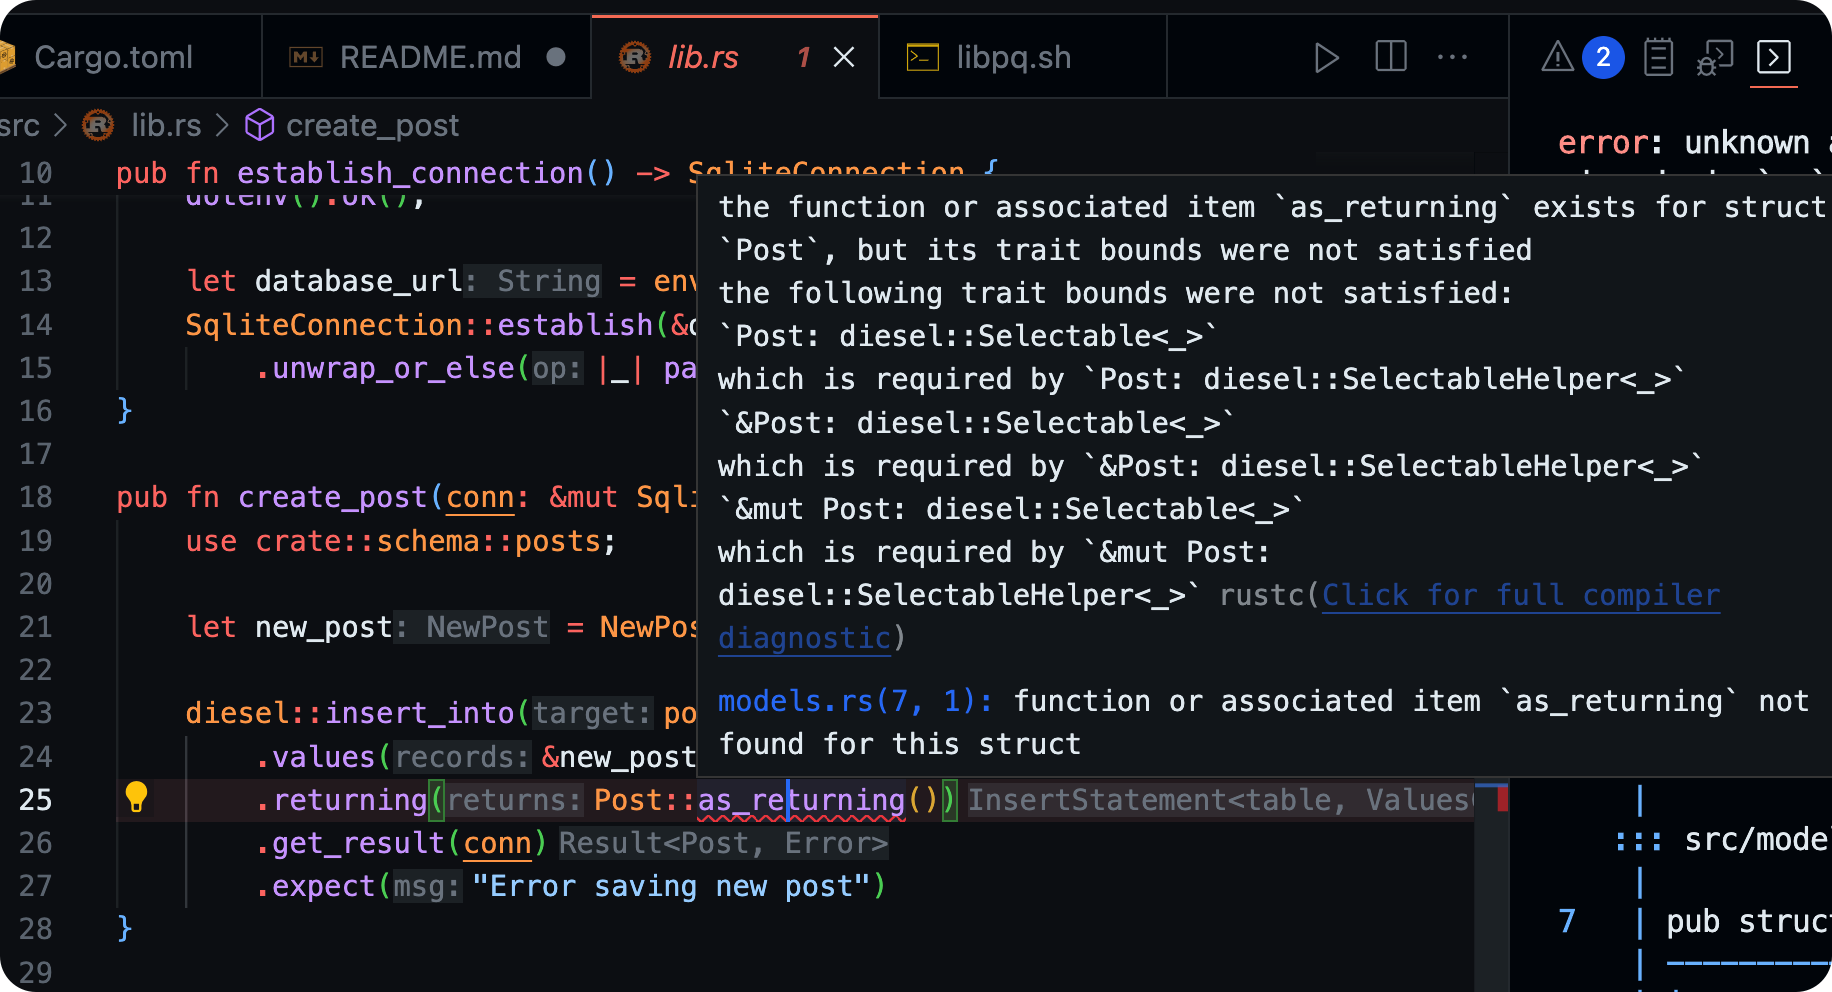Open the editor overflow menu with the ellipsis
Screen dimensions: 1832x992
tap(1452, 58)
